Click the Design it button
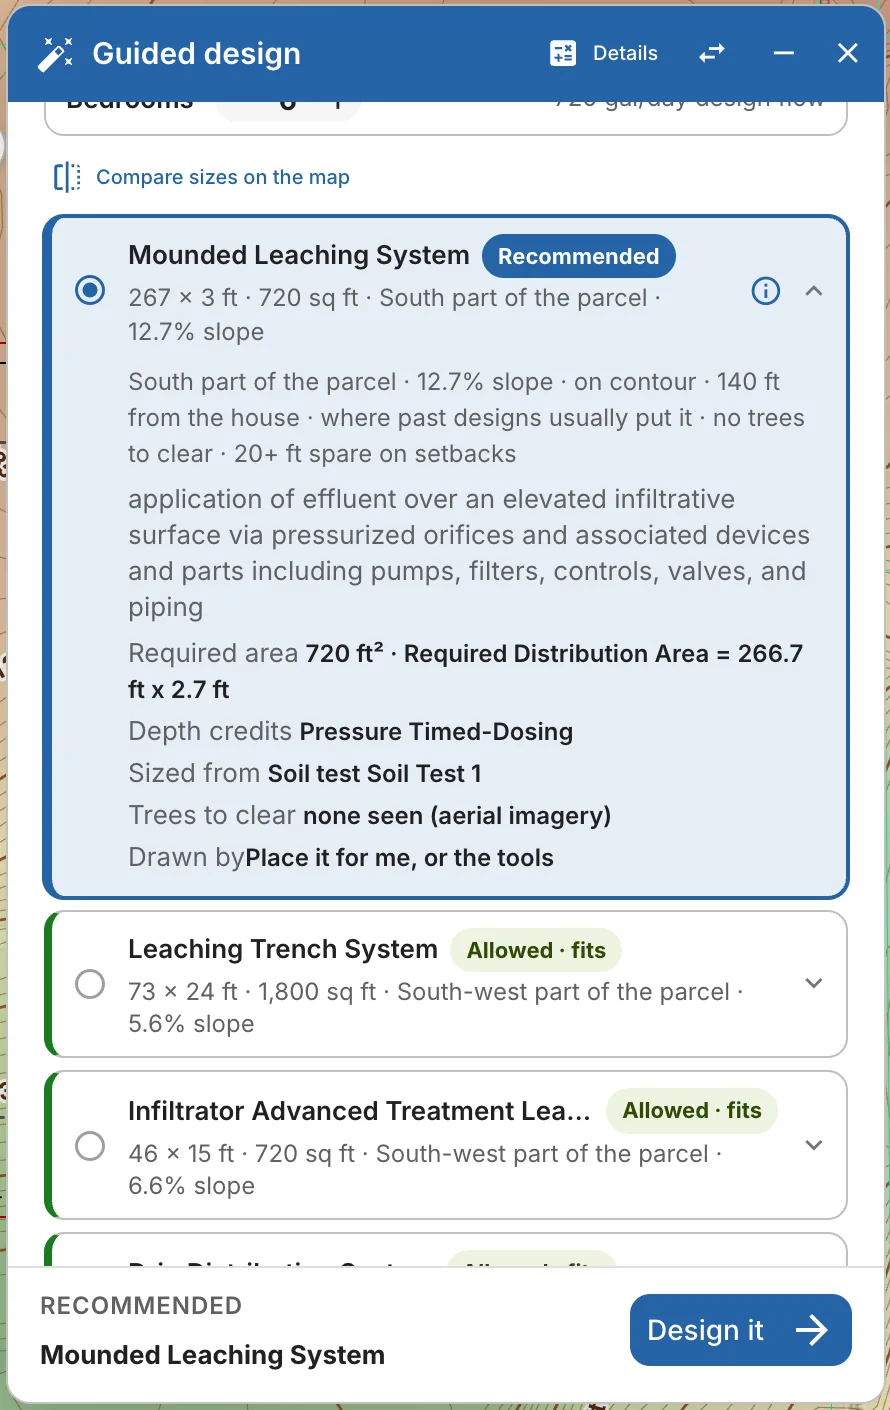Image resolution: width=890 pixels, height=1410 pixels. point(741,1330)
